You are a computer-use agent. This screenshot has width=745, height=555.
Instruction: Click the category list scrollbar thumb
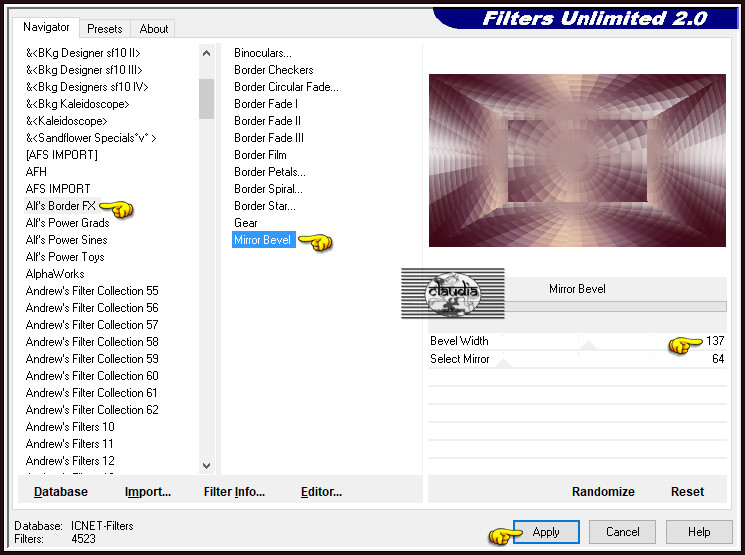tap(206, 99)
